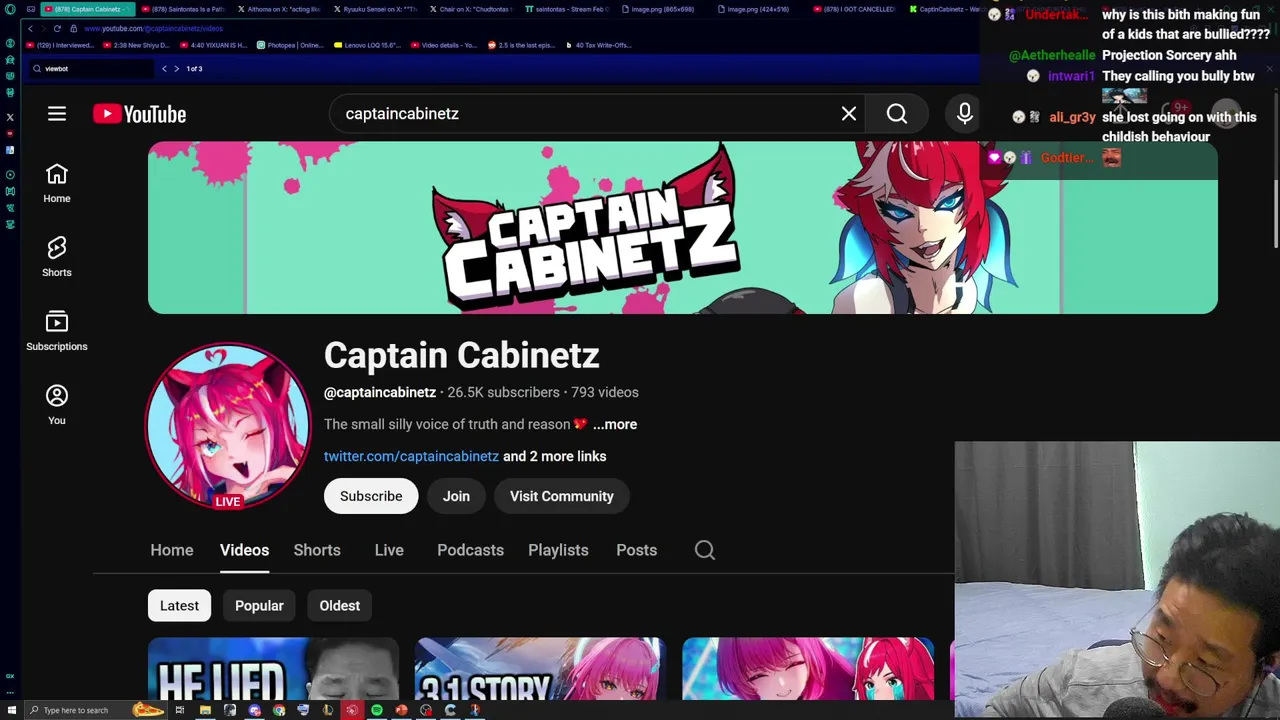
Task: Open Shorts in the left sidebar
Action: click(57, 257)
